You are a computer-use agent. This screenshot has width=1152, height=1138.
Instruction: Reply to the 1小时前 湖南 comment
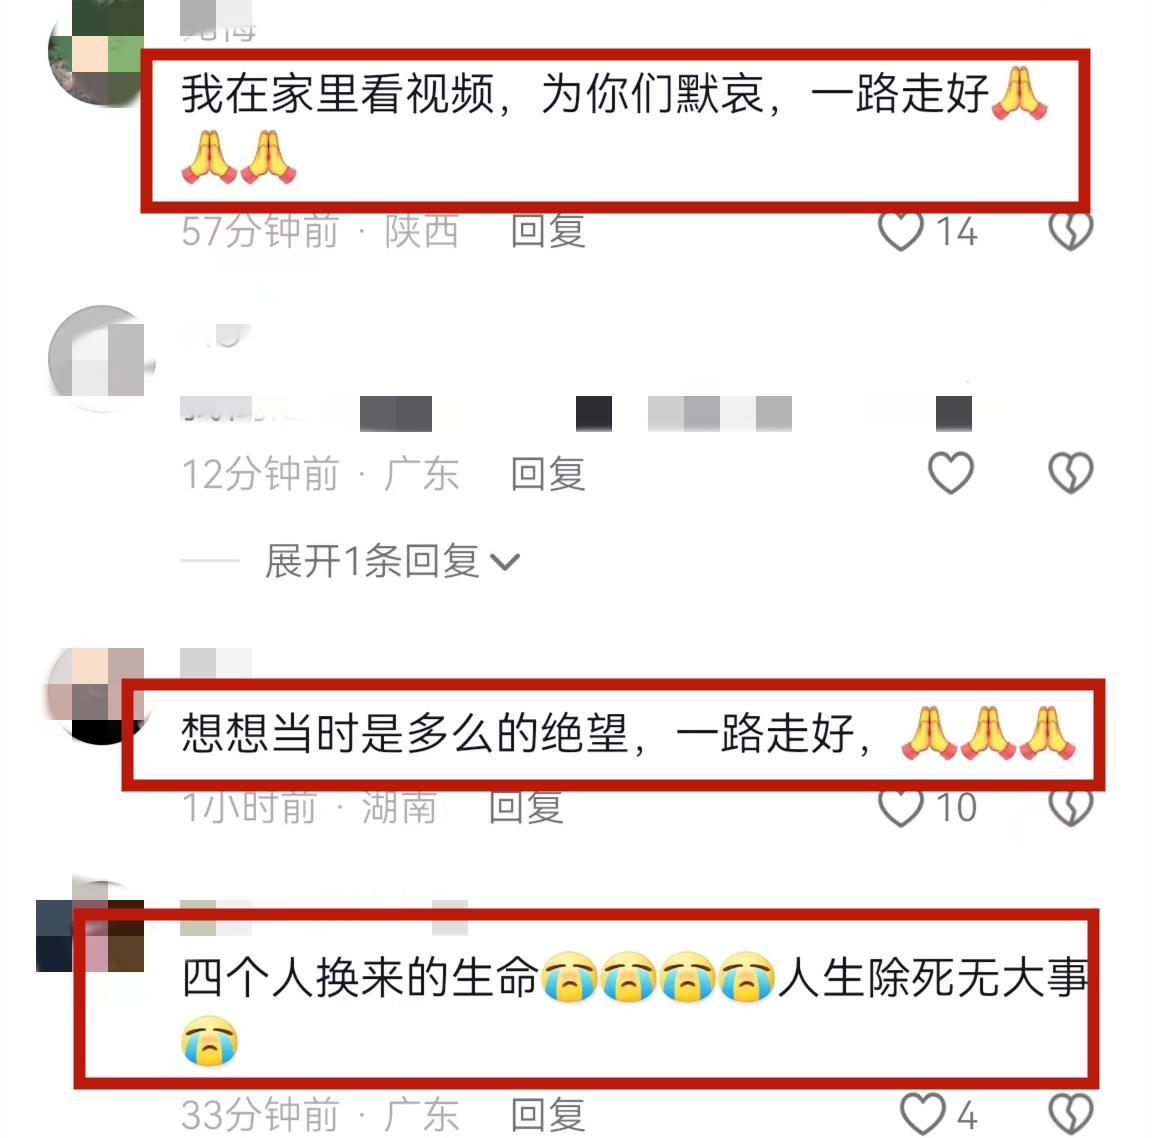526,807
